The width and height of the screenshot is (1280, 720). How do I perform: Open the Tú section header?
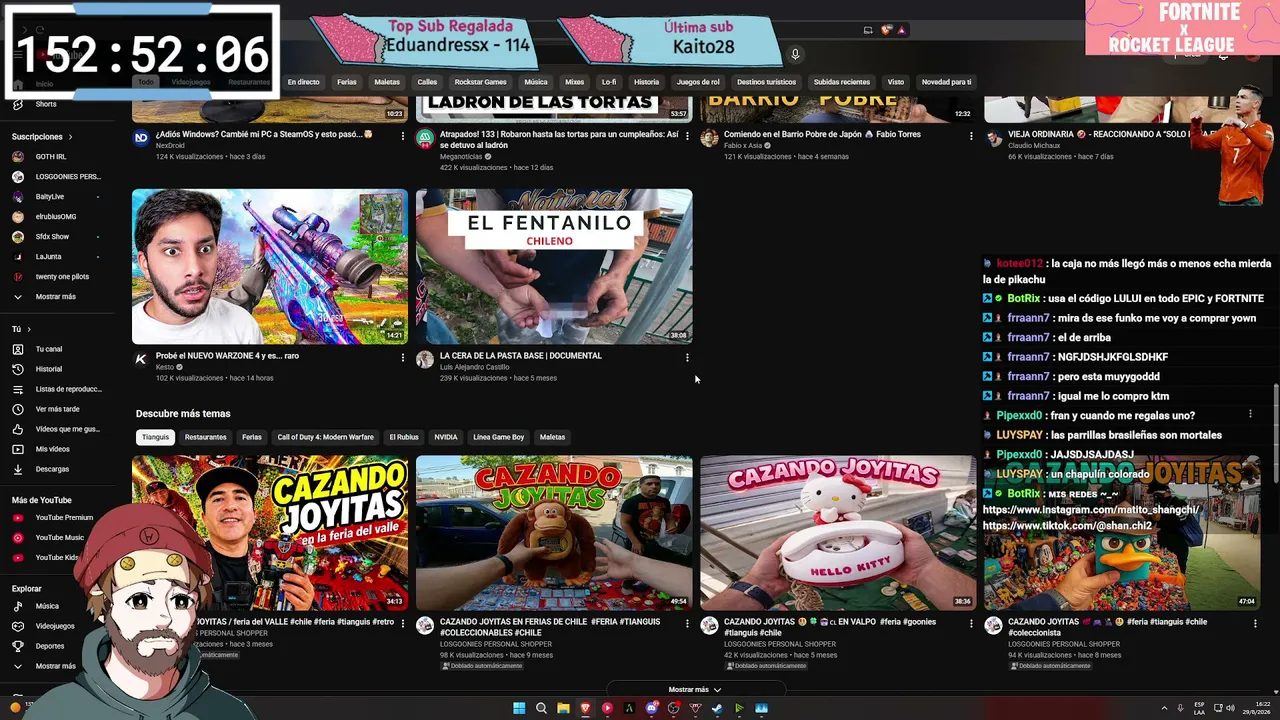(21, 329)
